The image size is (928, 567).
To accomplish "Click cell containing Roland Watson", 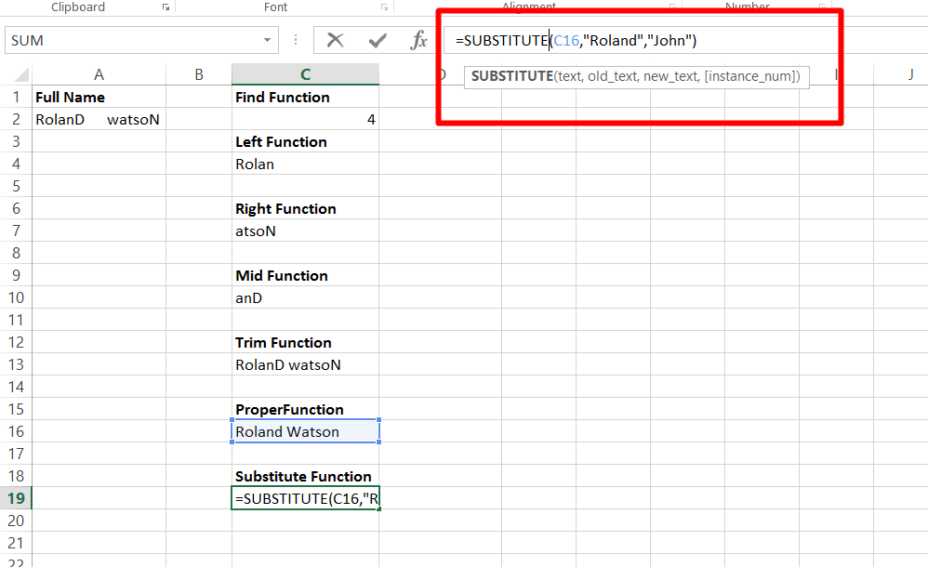I will 305,432.
